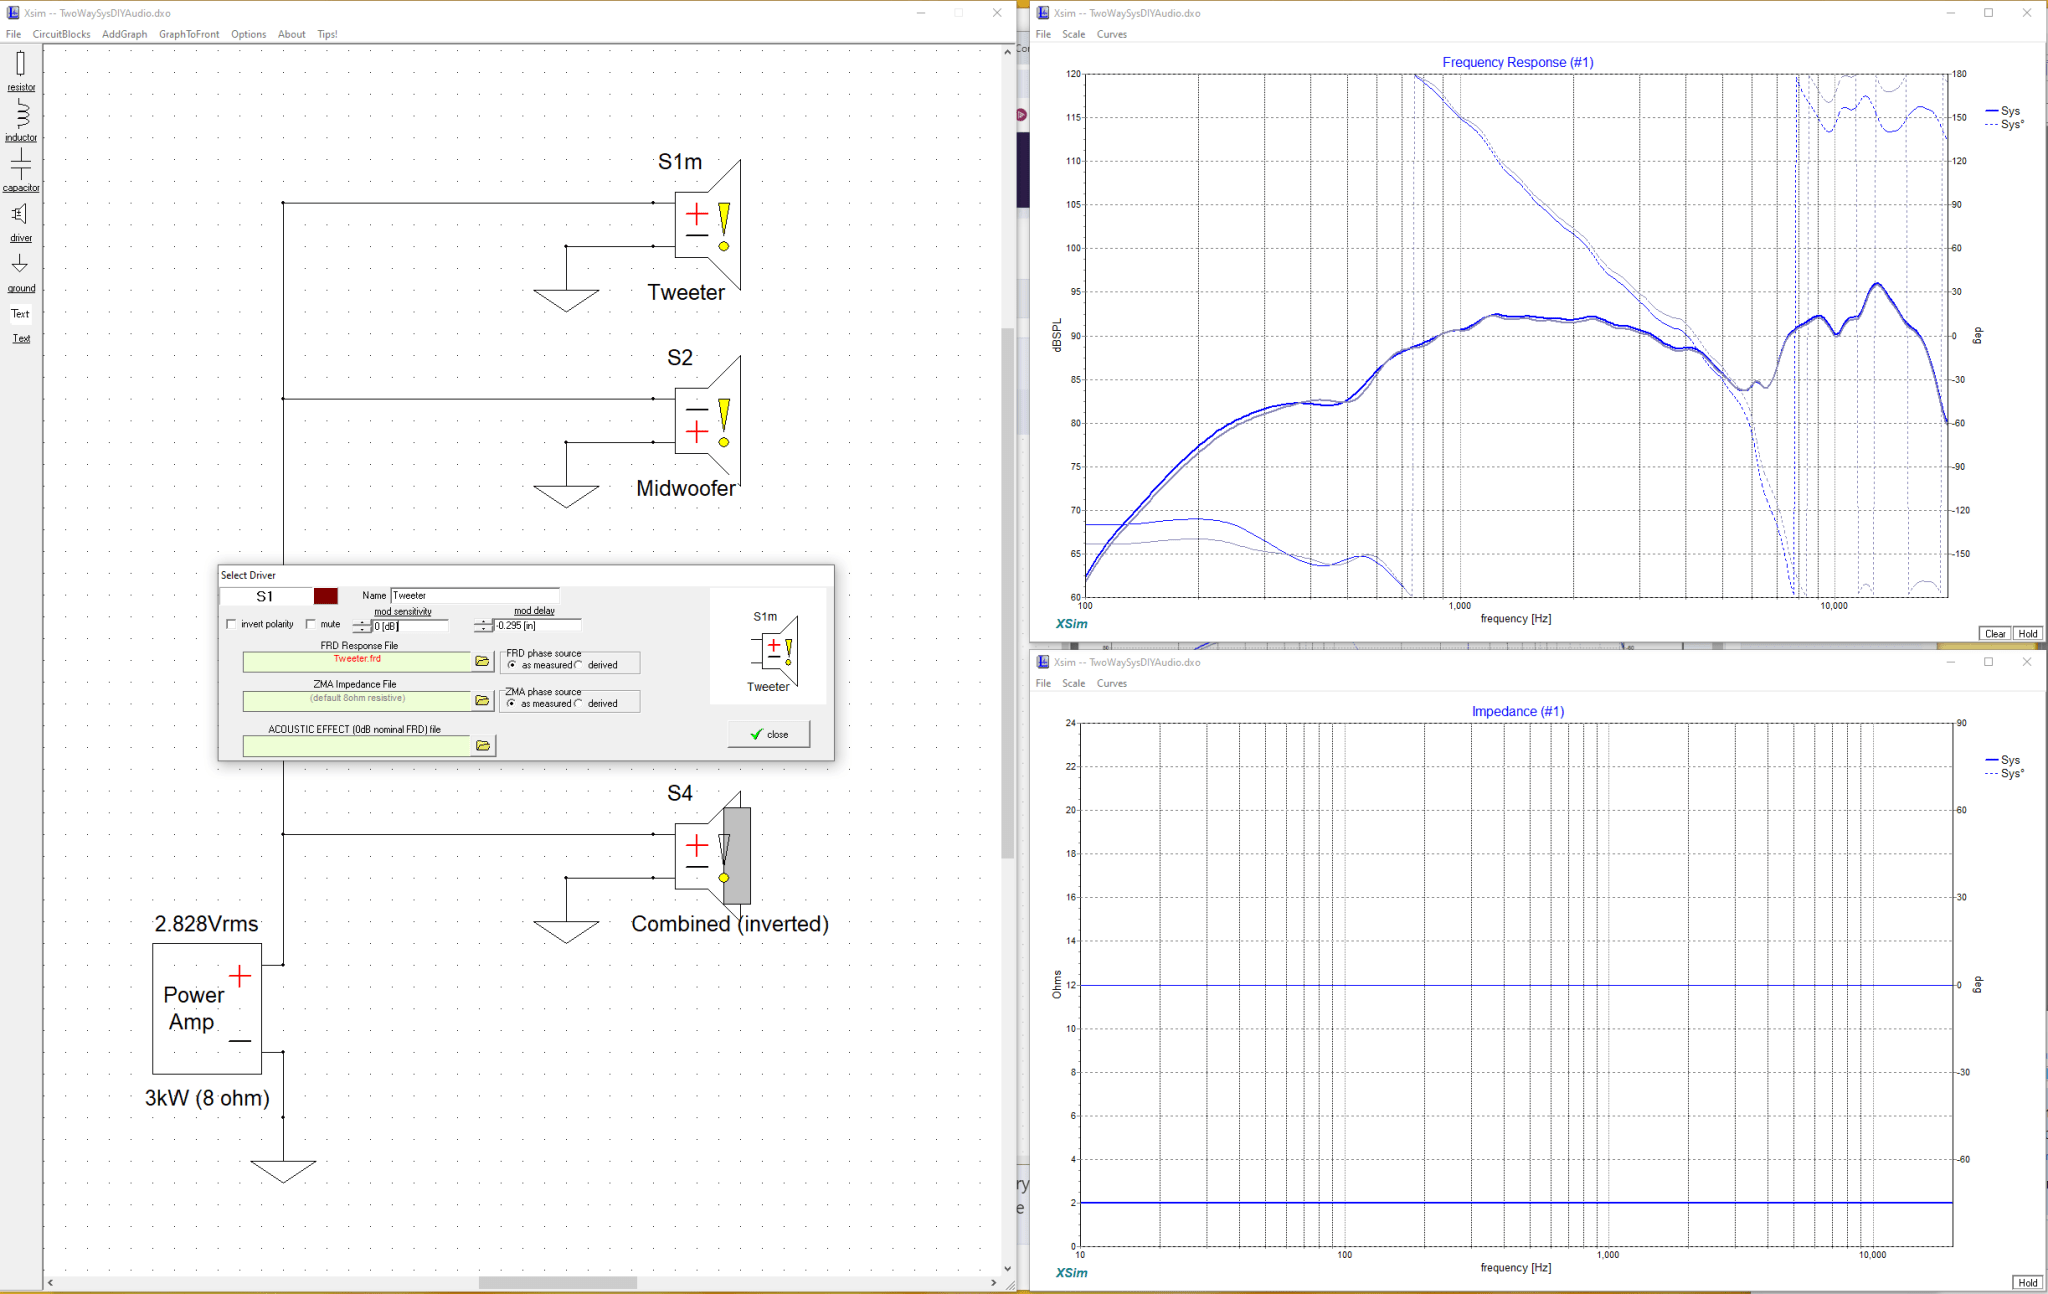The width and height of the screenshot is (2048, 1294).
Task: Open the CircuitBlocks menu
Action: tap(61, 34)
